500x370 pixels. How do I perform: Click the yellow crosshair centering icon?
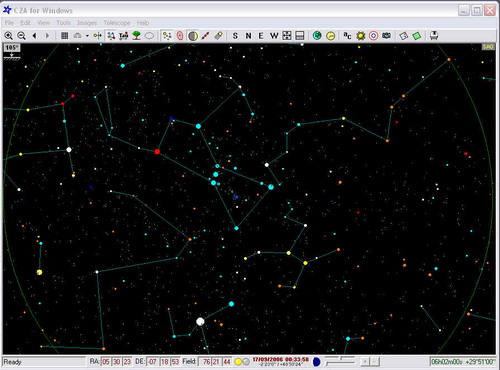click(98, 36)
